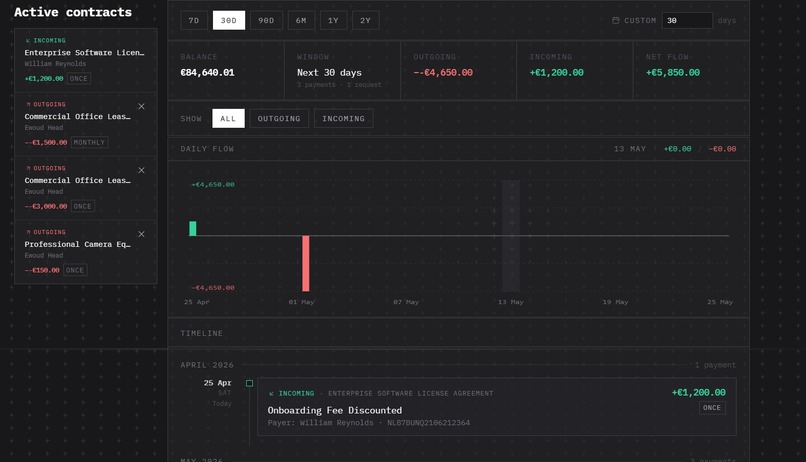Click the incoming arrow icon in timeline entry

(271, 394)
